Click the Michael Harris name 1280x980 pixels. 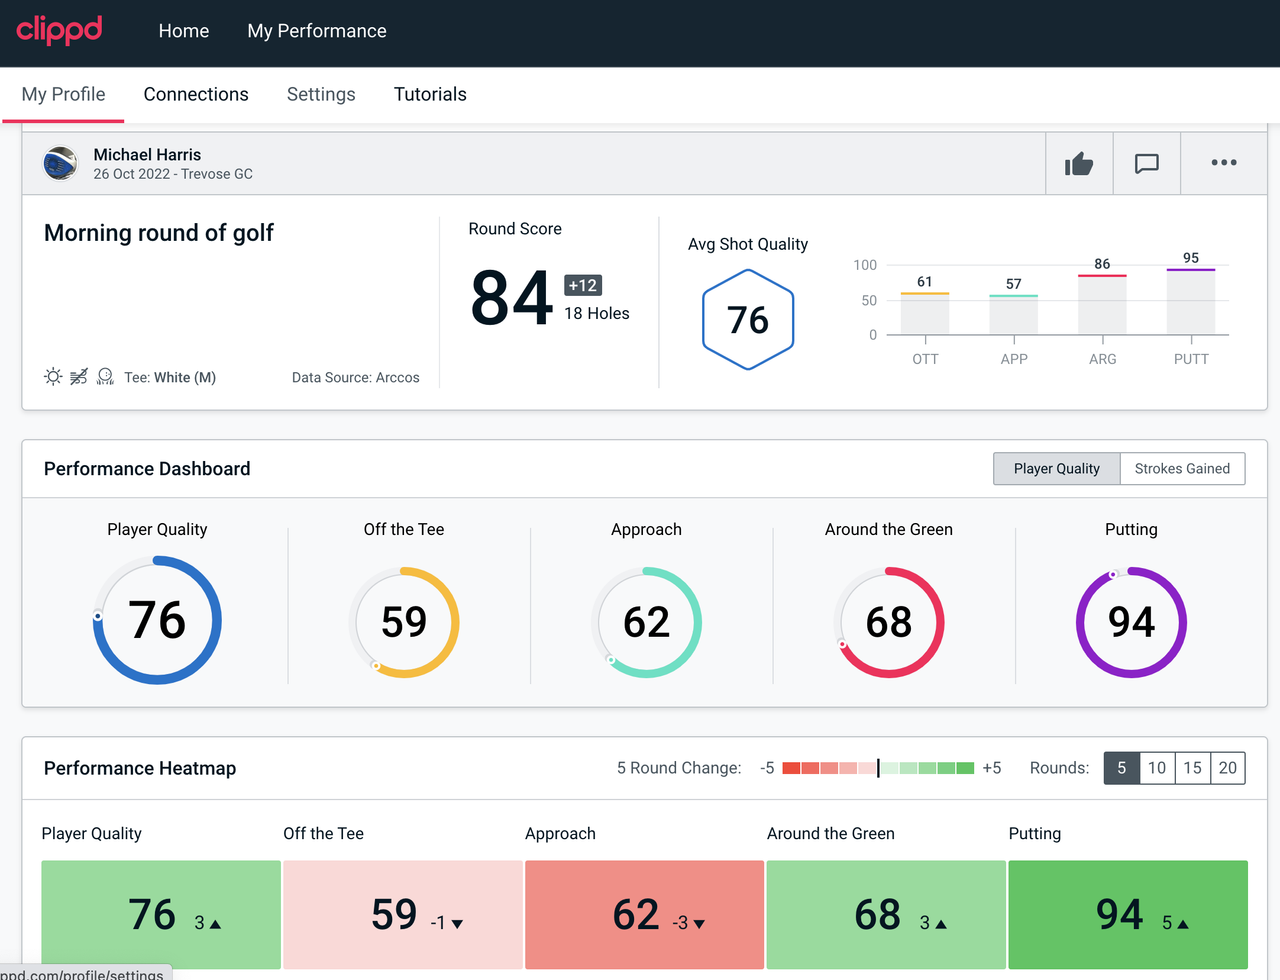tap(147, 154)
